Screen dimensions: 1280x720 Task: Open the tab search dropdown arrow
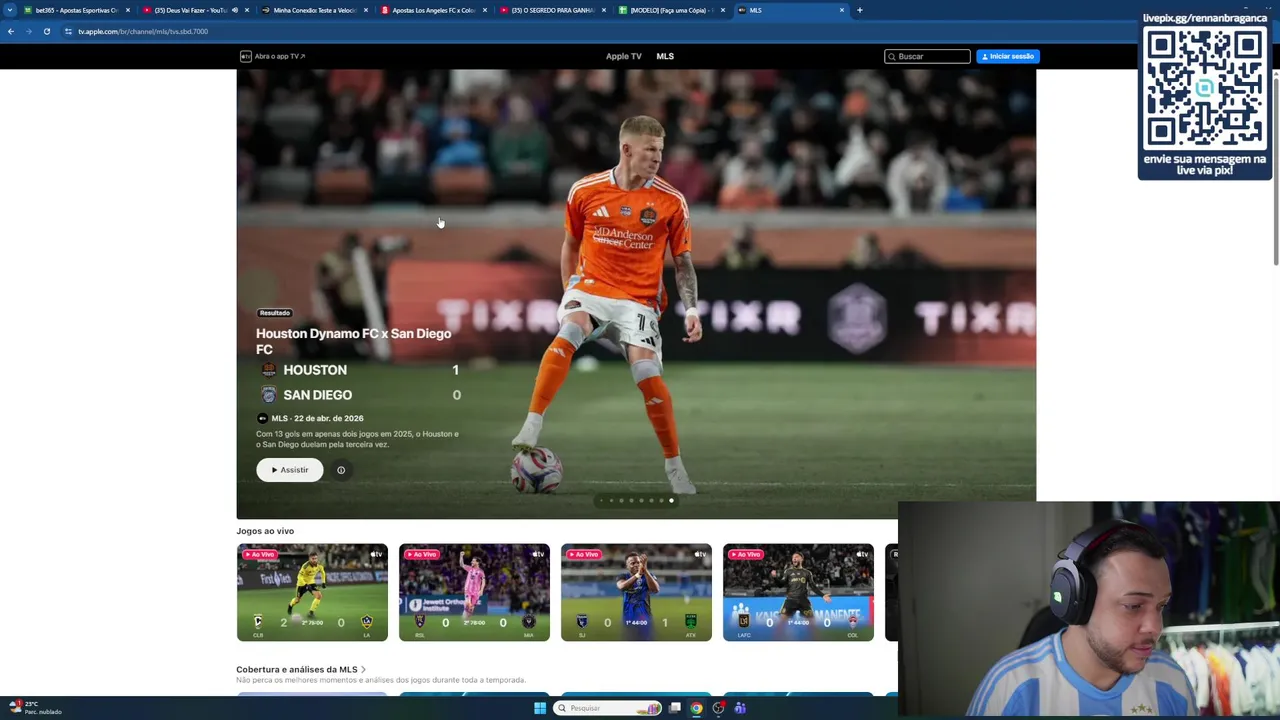(10, 10)
